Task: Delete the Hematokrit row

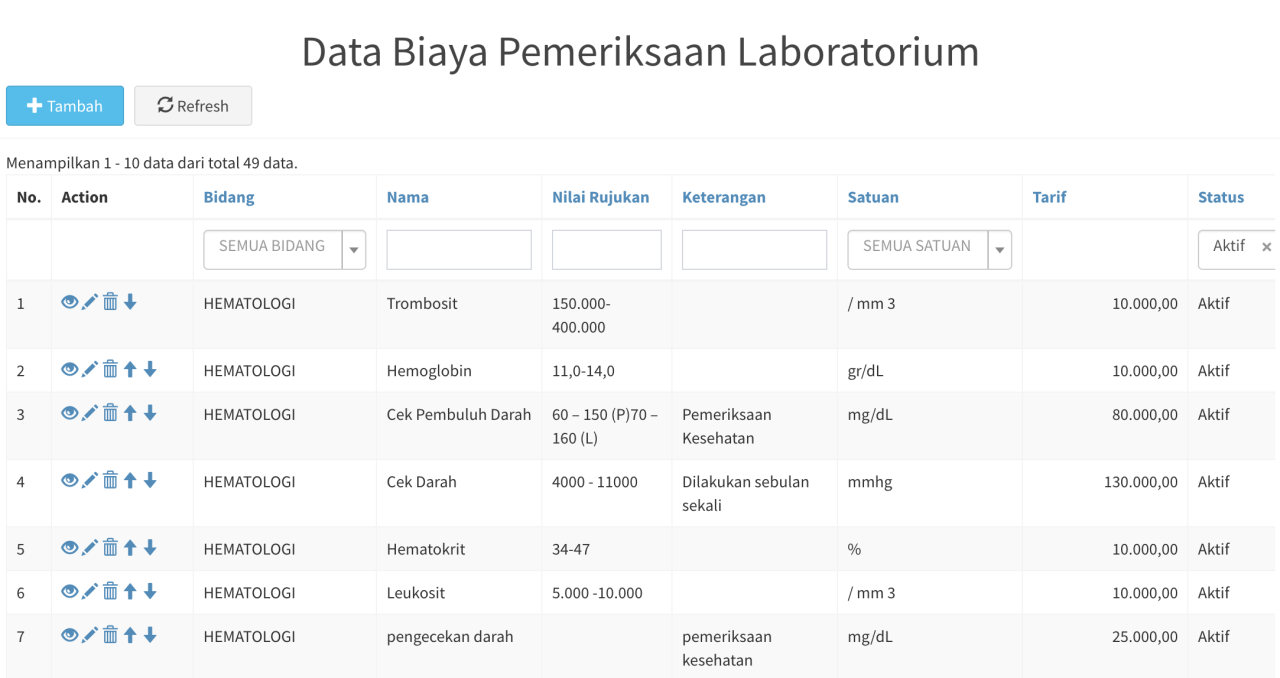Action: (x=111, y=547)
